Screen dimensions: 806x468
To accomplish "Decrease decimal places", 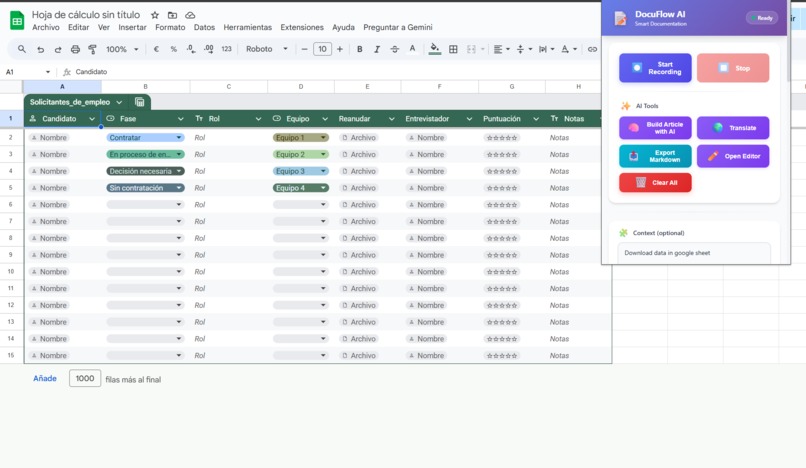I will pyautogui.click(x=191, y=49).
